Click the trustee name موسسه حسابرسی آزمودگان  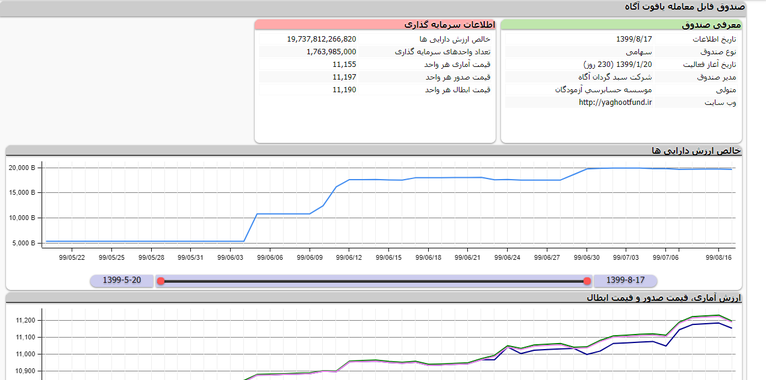tap(604, 90)
